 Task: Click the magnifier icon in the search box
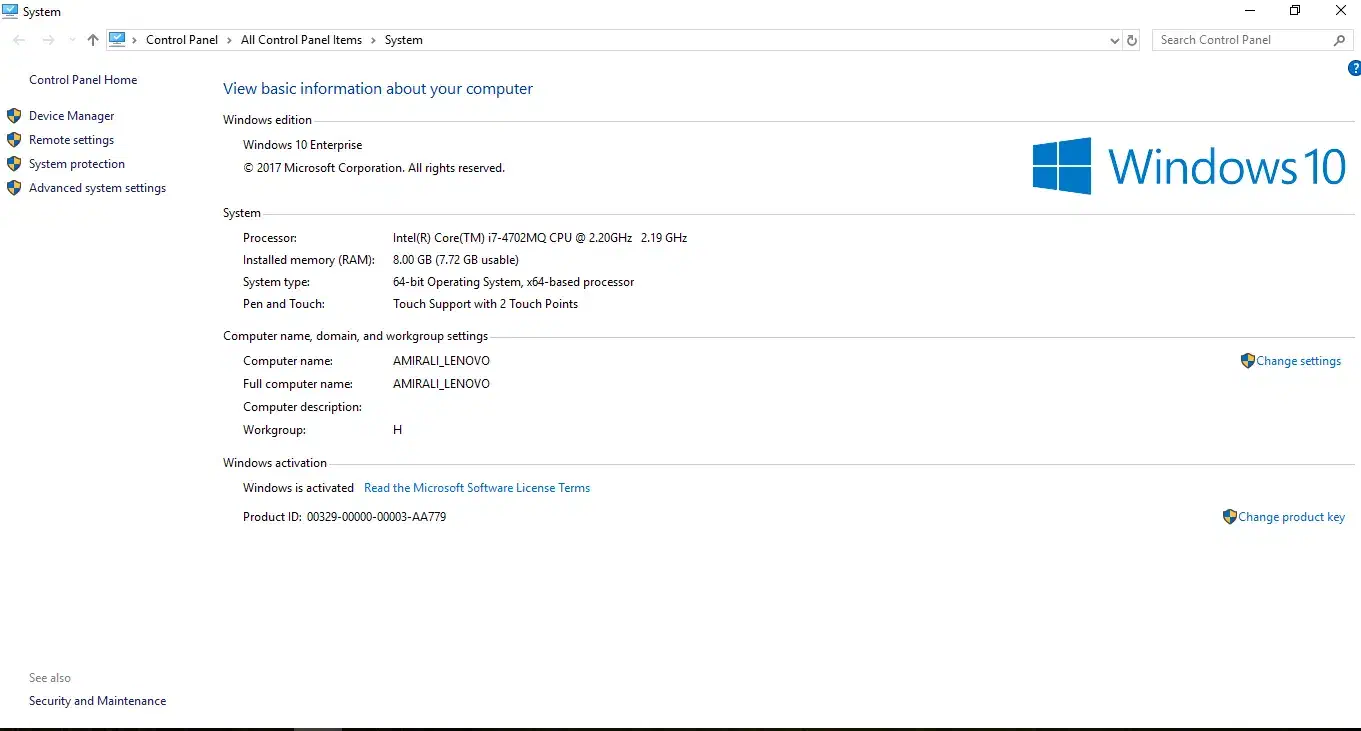tap(1340, 40)
